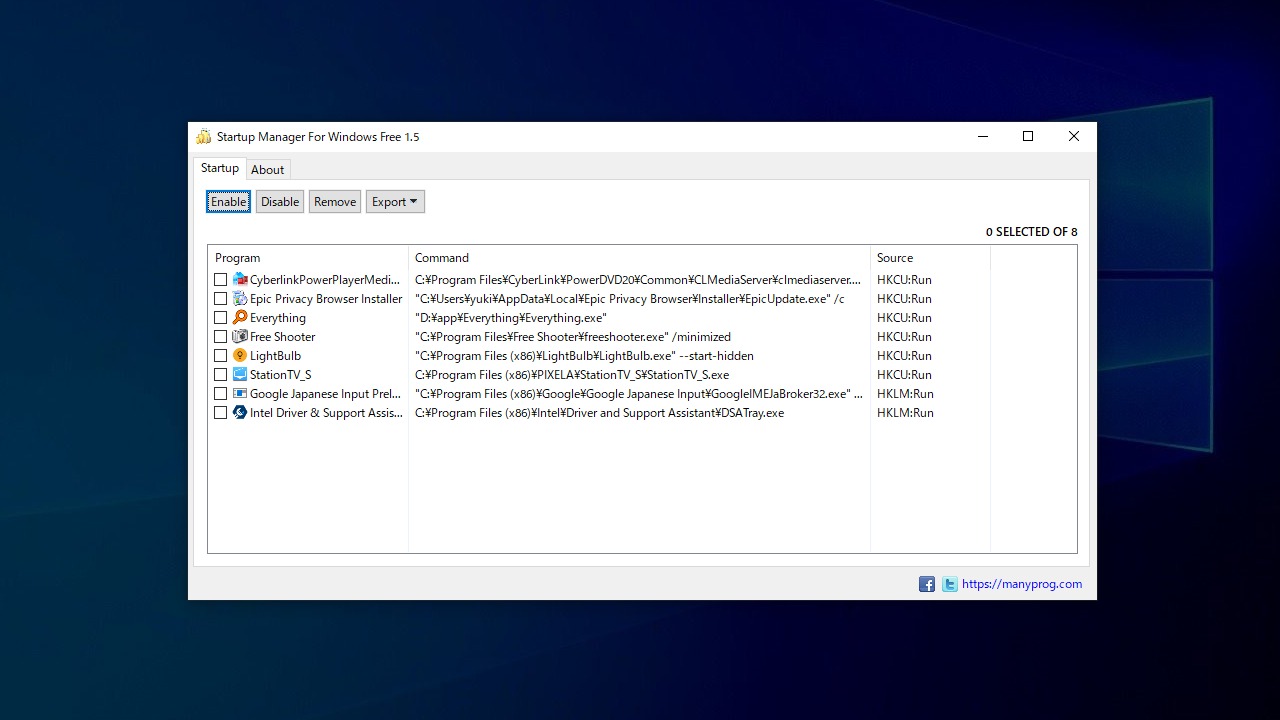
Task: Click the StationTV_S program icon
Action: pyautogui.click(x=240, y=375)
